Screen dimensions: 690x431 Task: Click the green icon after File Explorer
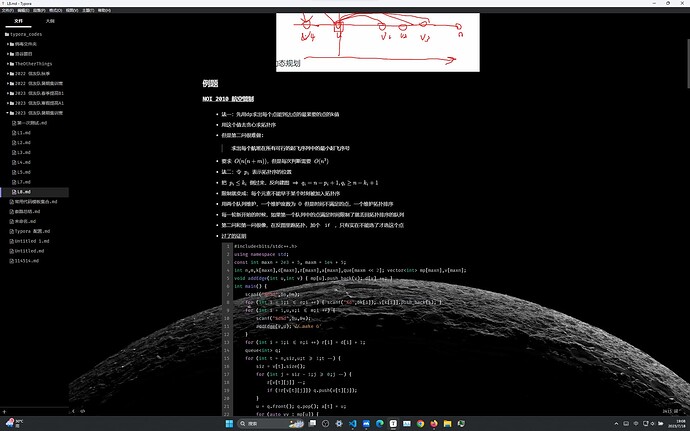(461, 424)
